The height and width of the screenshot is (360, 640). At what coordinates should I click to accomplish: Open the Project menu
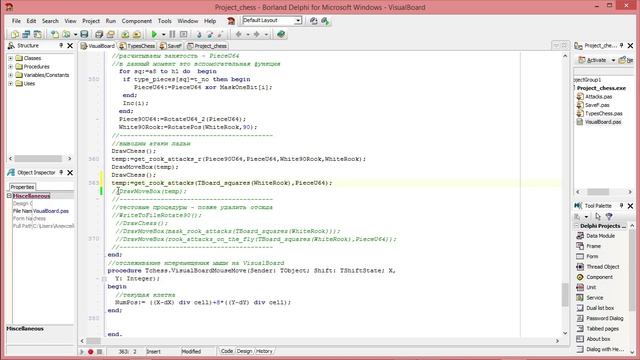pos(91,21)
